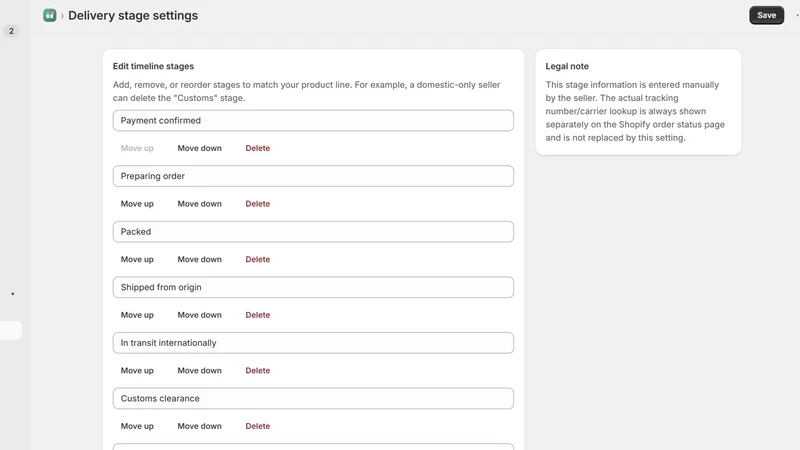Click the green app icon in breadcrumb

point(49,15)
